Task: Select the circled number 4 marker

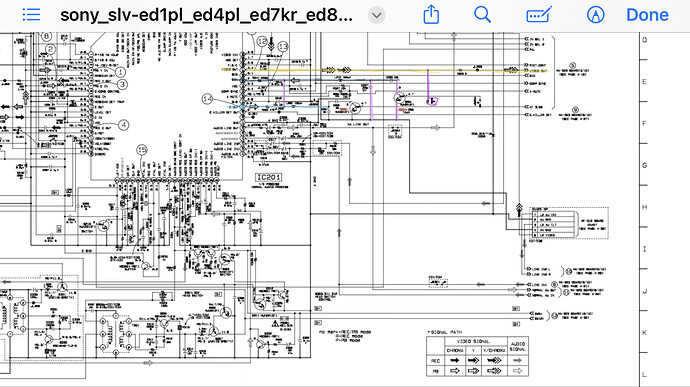Action: point(124,125)
